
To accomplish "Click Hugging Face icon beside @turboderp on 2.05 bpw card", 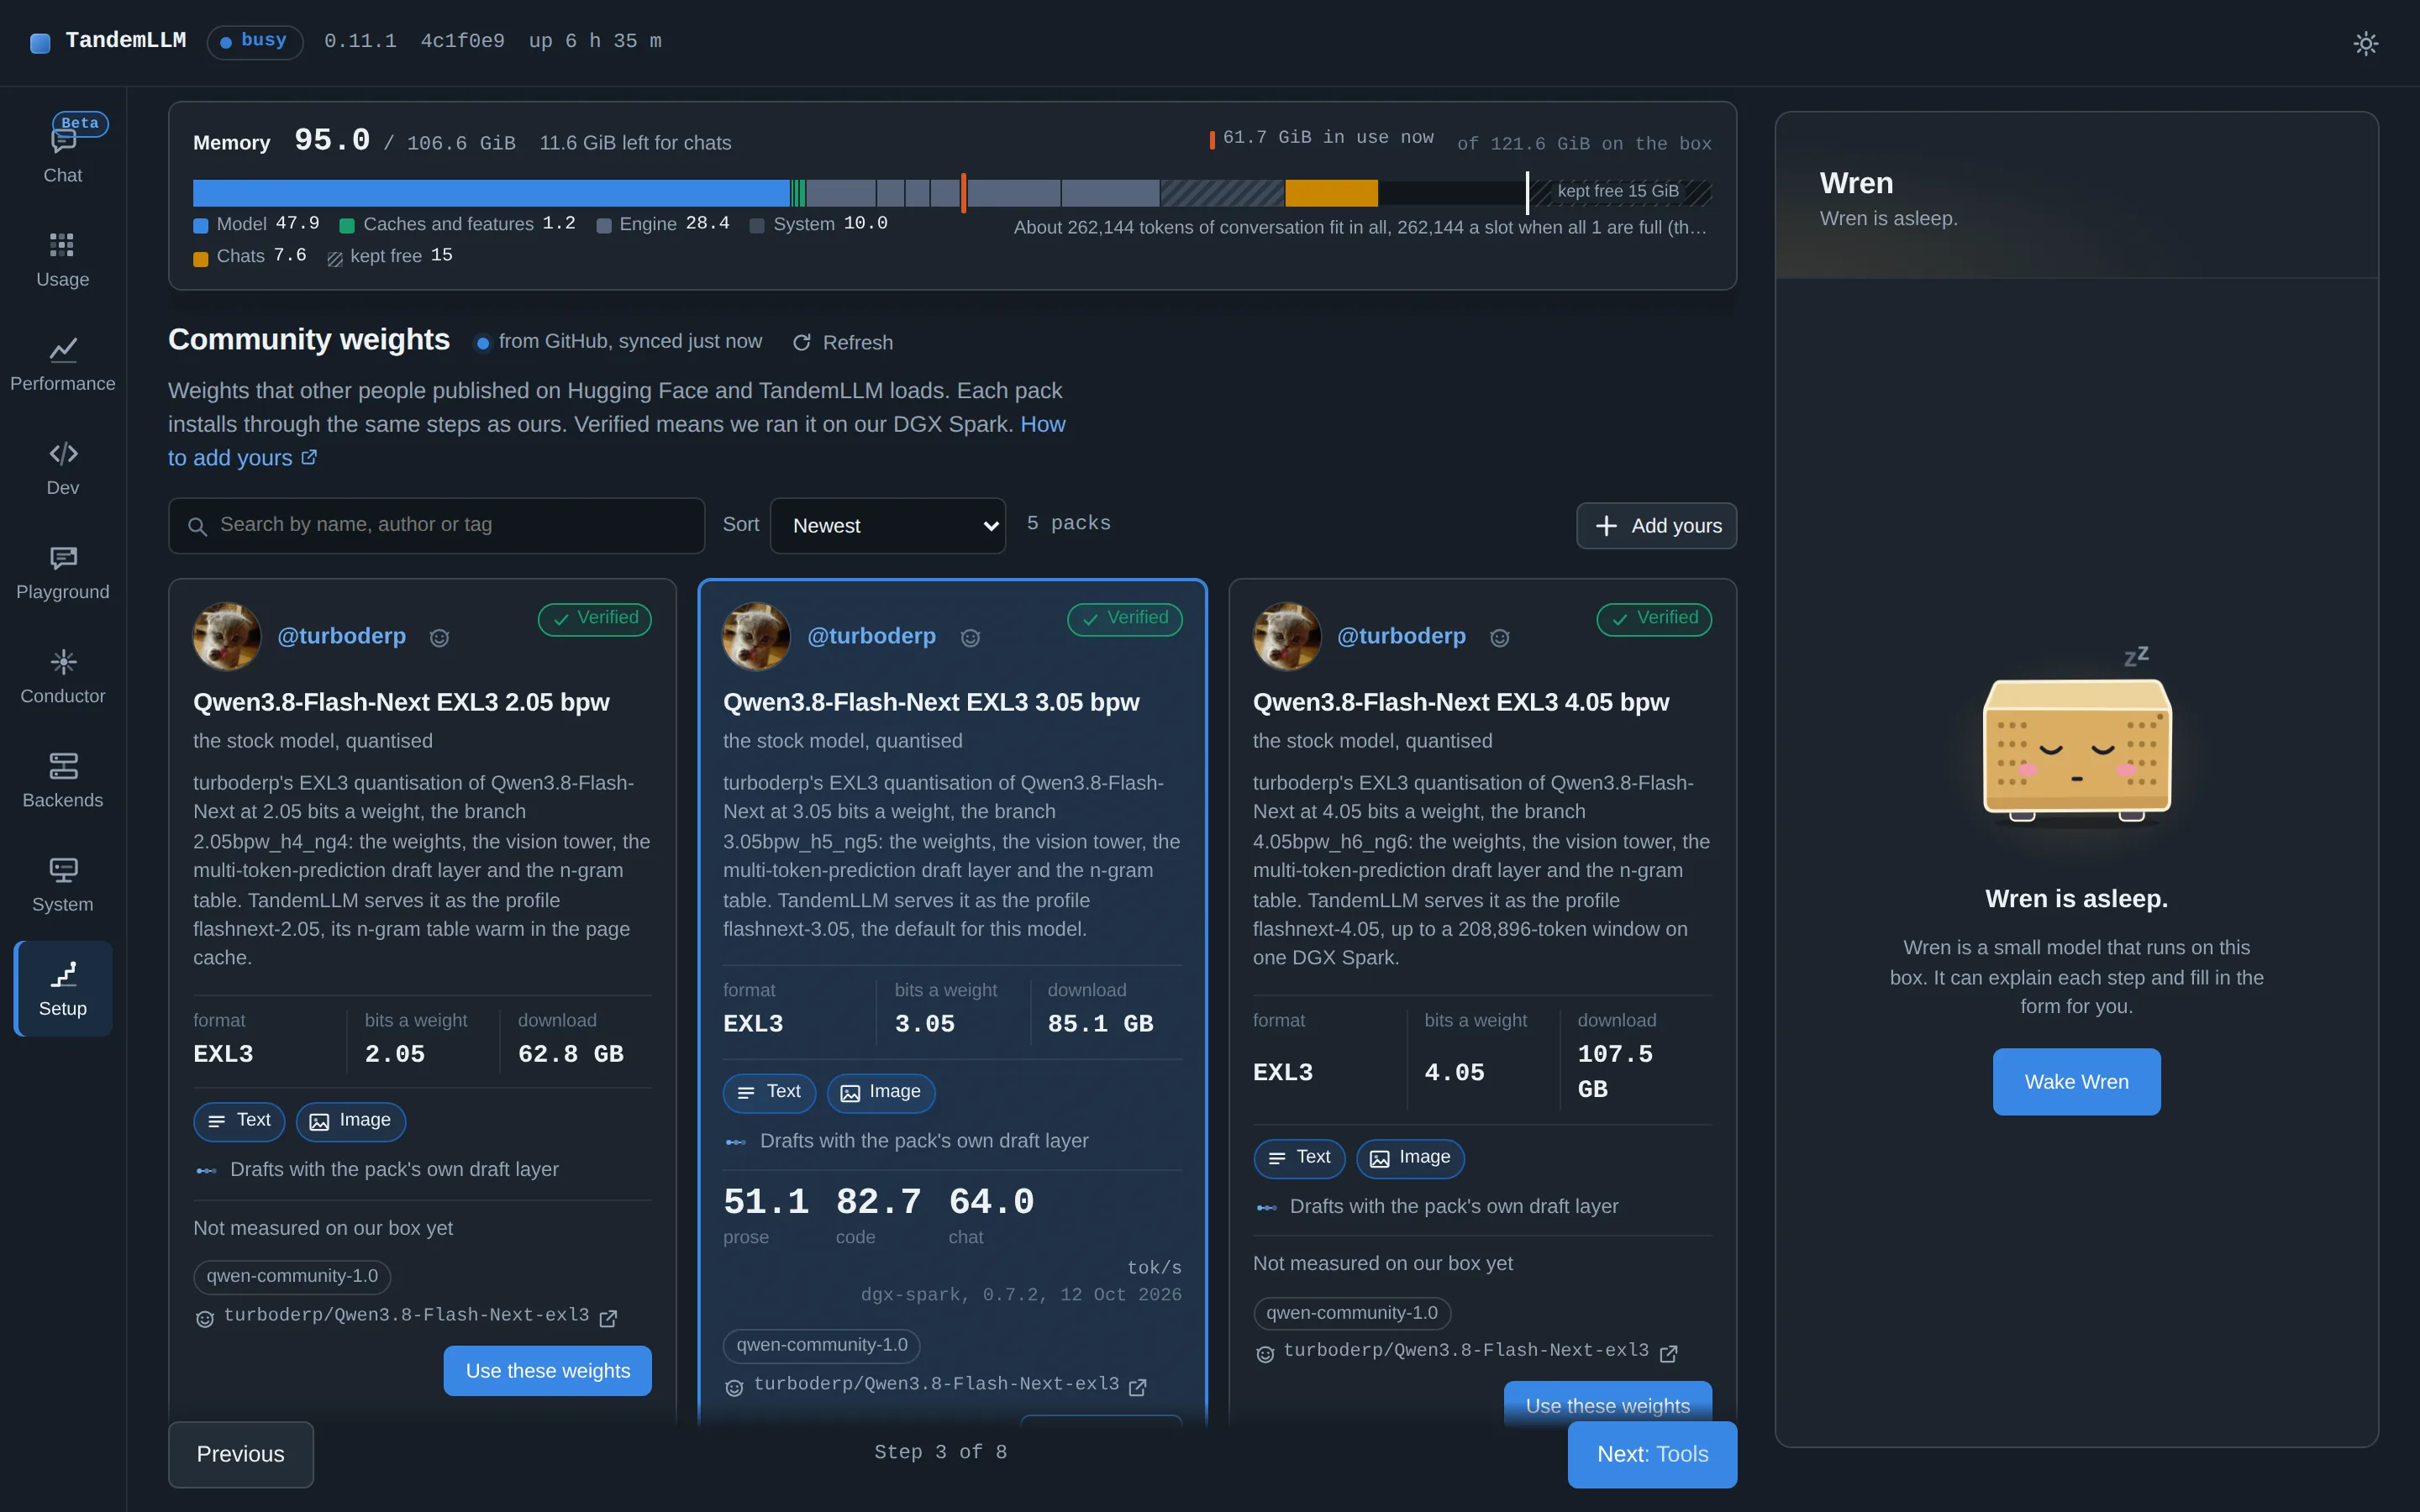I will pyautogui.click(x=439, y=638).
